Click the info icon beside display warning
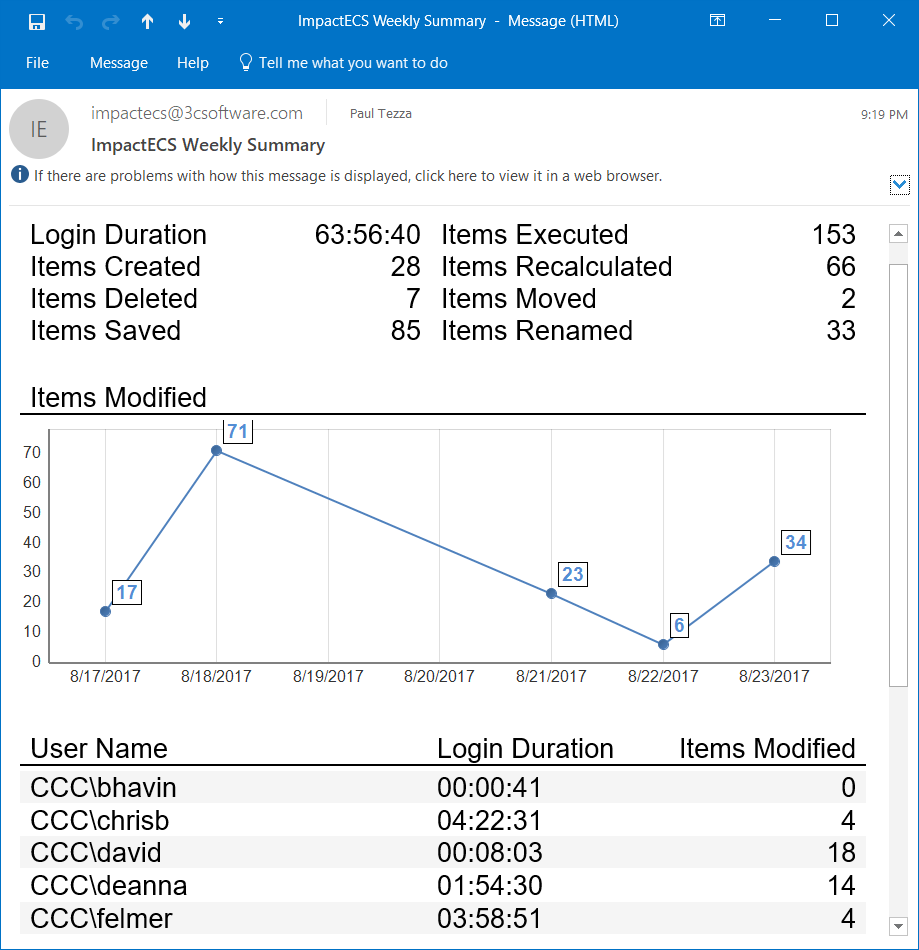Viewport: 919px width, 950px height. click(20, 174)
